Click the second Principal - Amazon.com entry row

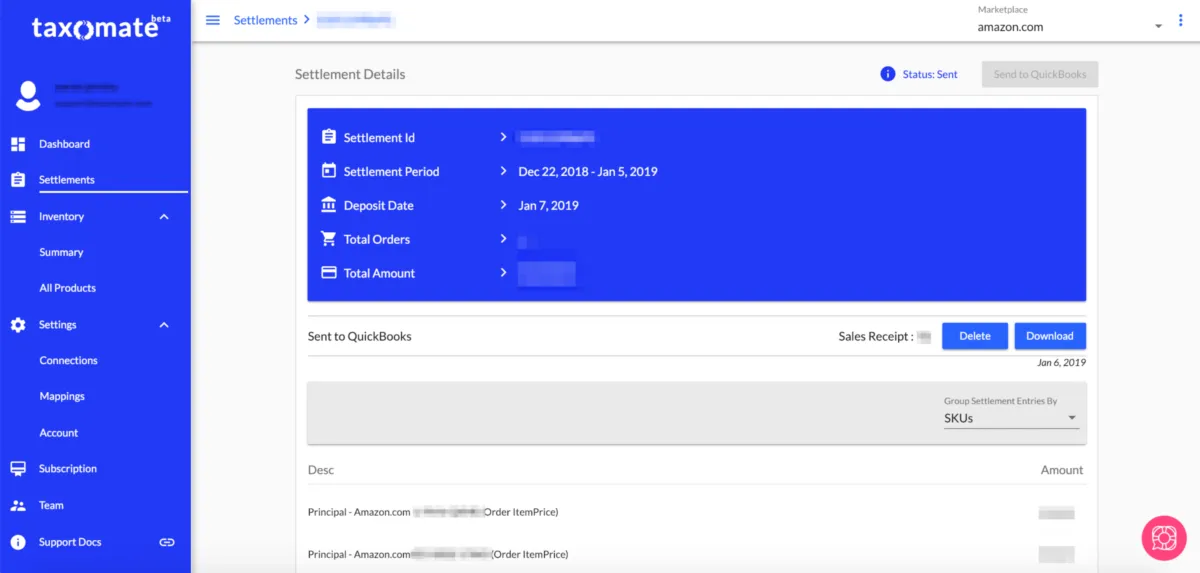pos(696,554)
